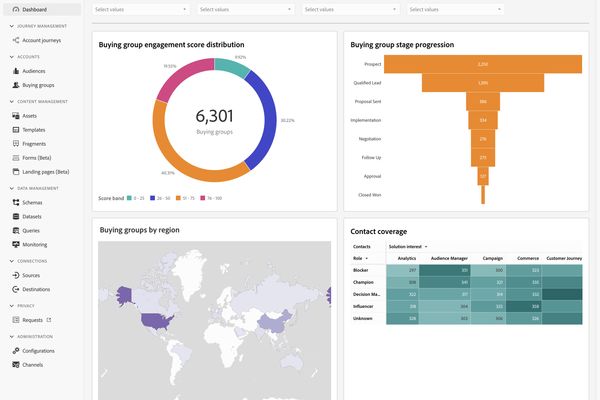Viewport: 600px width, 400px height.
Task: Collapse the Journey Management section
Action: 11,26
